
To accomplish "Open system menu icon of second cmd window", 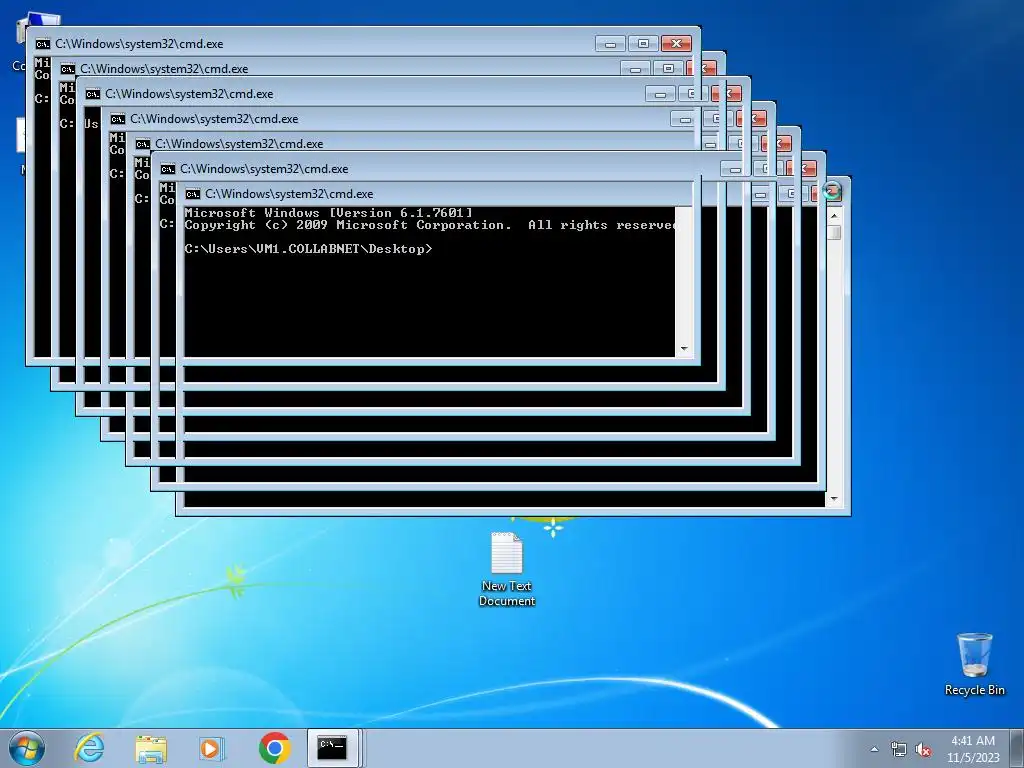I will tap(68, 69).
